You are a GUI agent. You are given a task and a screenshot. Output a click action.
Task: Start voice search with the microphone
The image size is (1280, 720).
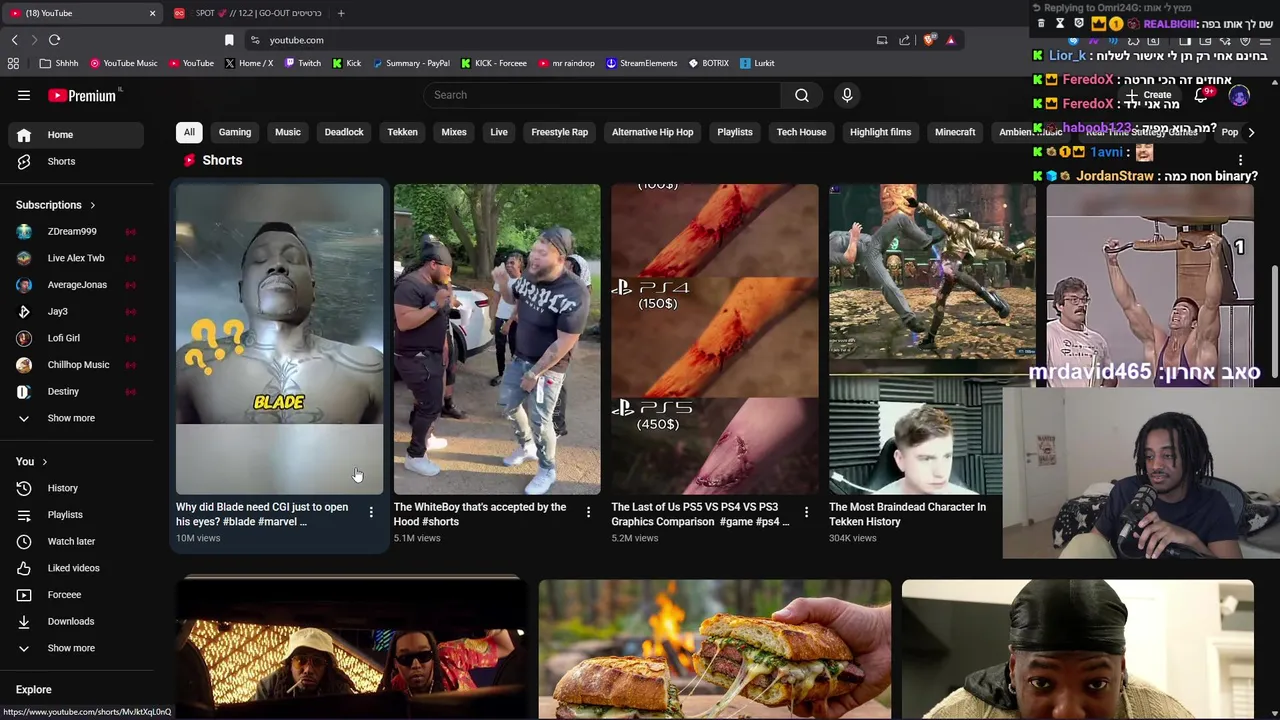[847, 95]
